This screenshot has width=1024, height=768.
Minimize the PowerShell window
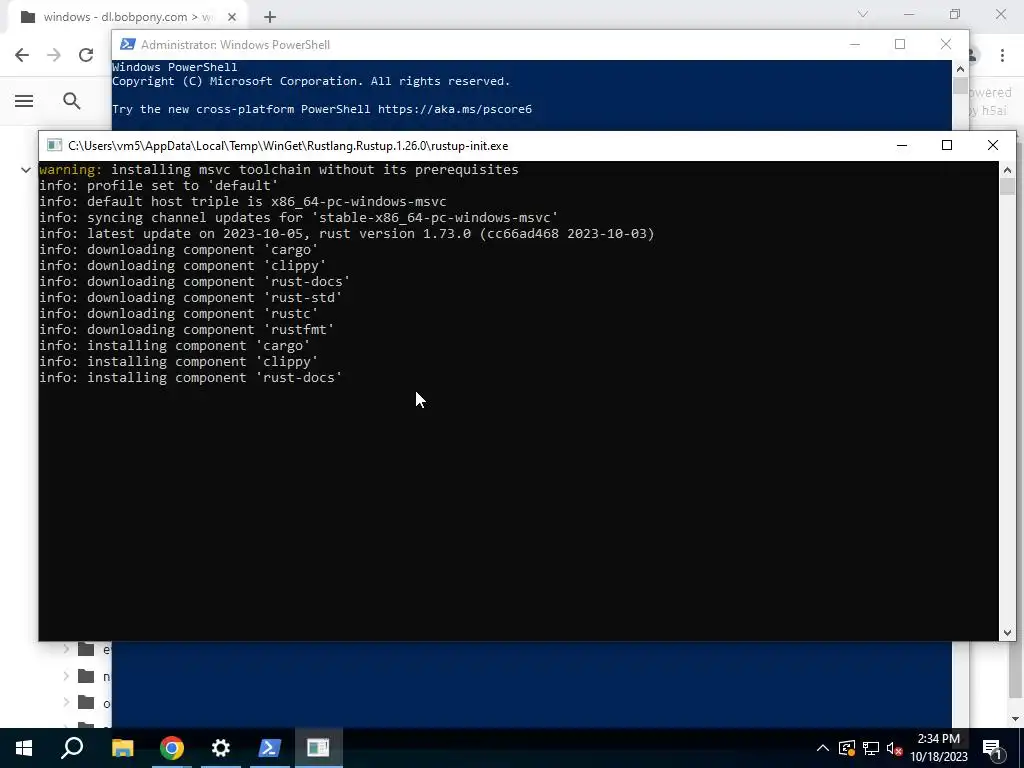pos(854,44)
